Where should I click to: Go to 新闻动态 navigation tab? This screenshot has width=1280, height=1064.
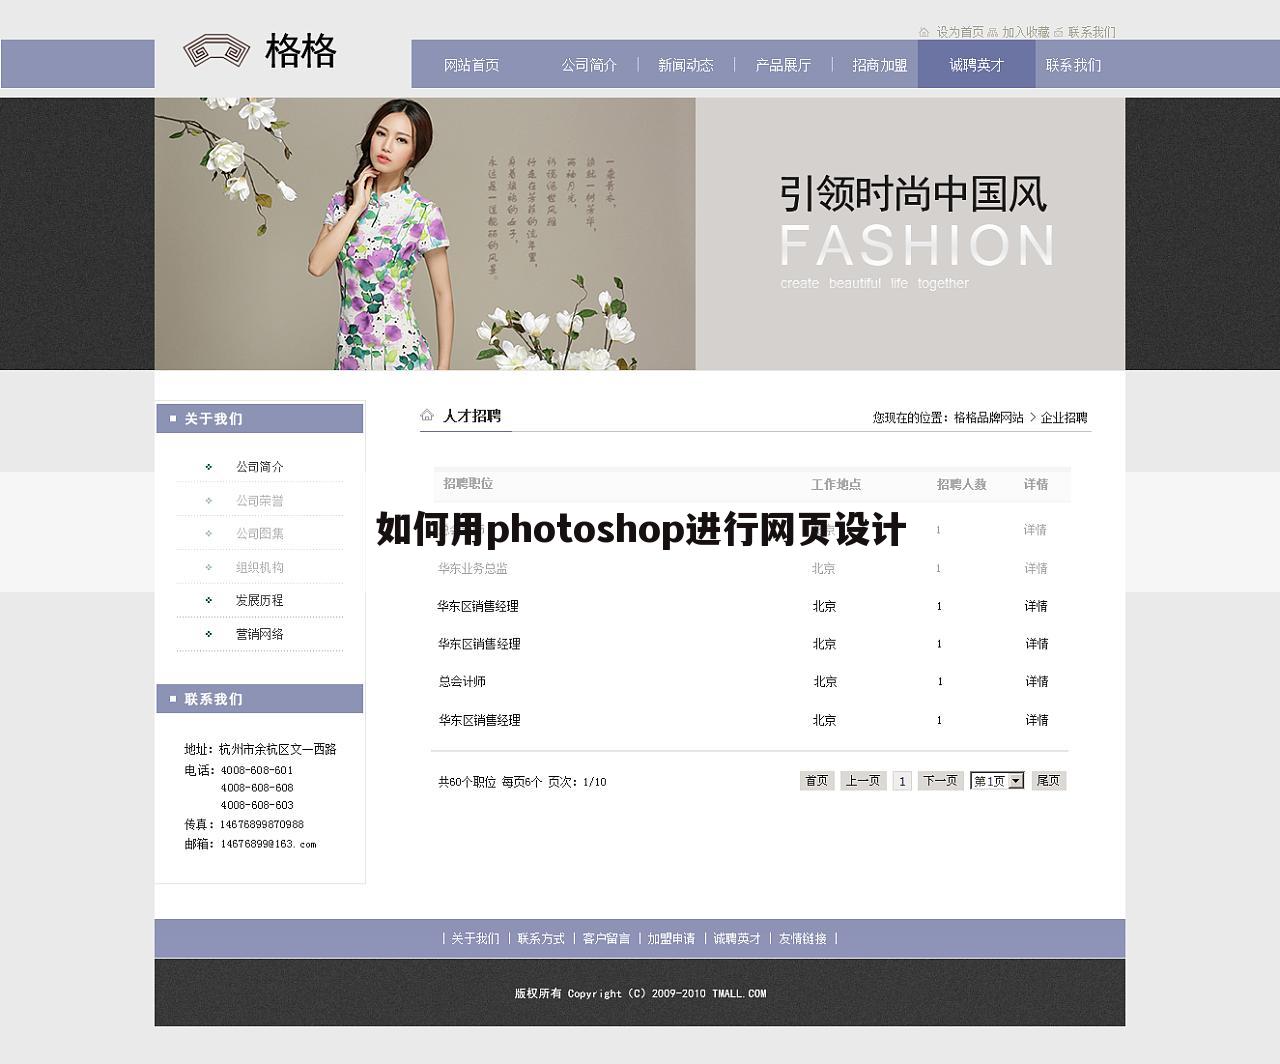[x=686, y=65]
